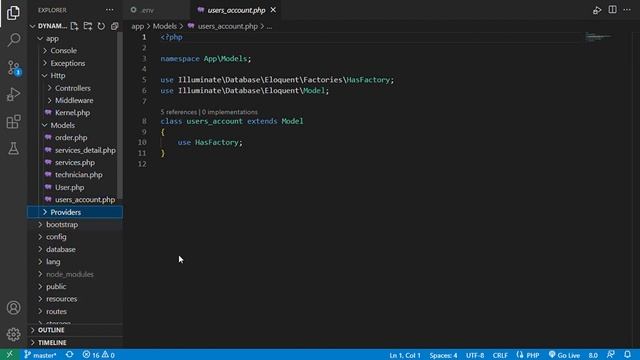Click the '5 references' code lens
The width and height of the screenshot is (640, 360).
(x=178, y=112)
